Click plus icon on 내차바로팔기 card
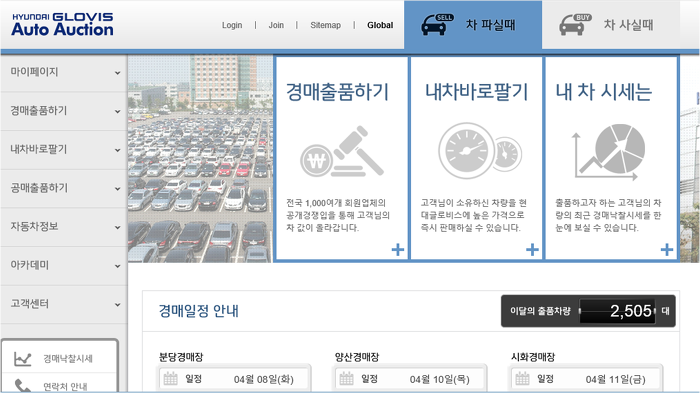The image size is (700, 393). [532, 250]
